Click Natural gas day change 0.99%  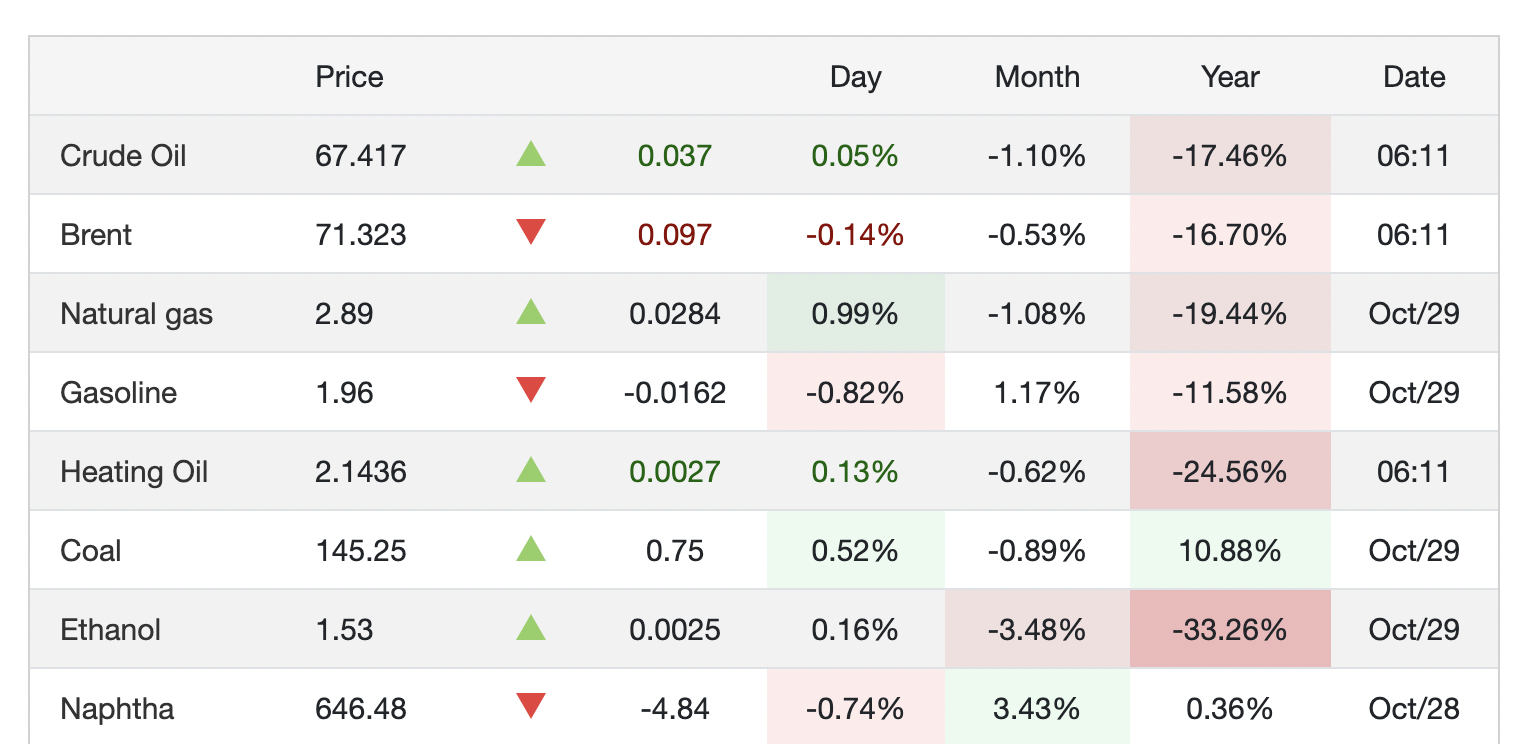pos(855,314)
